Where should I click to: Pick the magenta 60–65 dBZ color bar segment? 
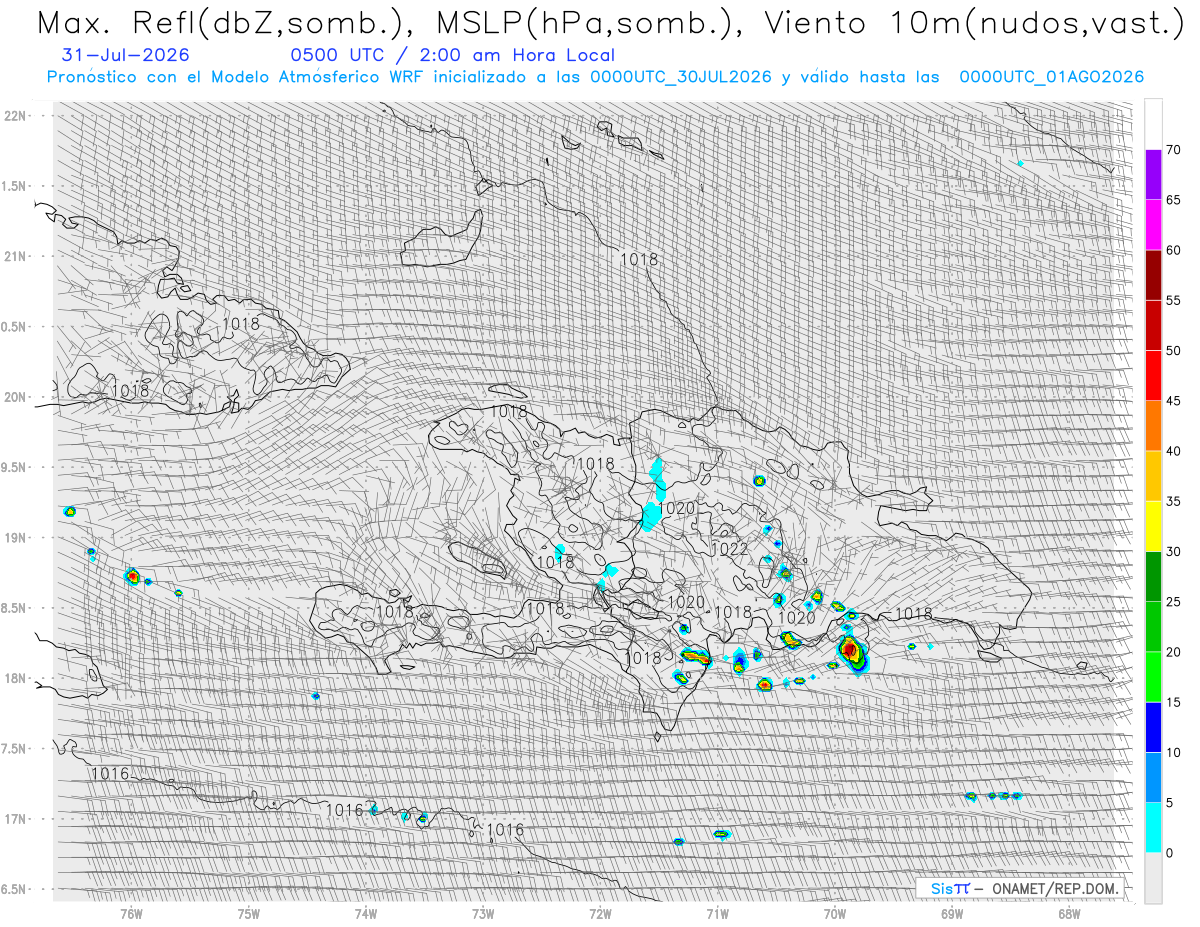coord(1153,225)
